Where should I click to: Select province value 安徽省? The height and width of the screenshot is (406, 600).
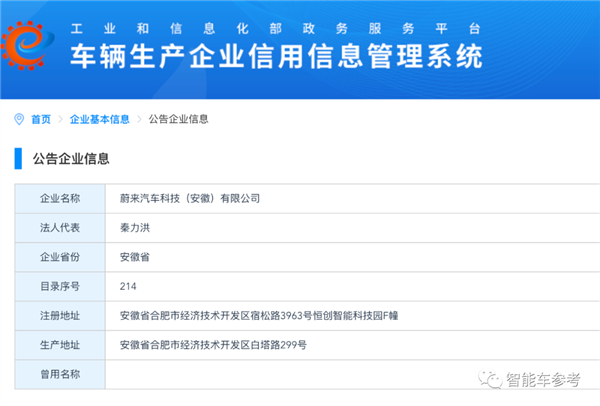click(135, 257)
